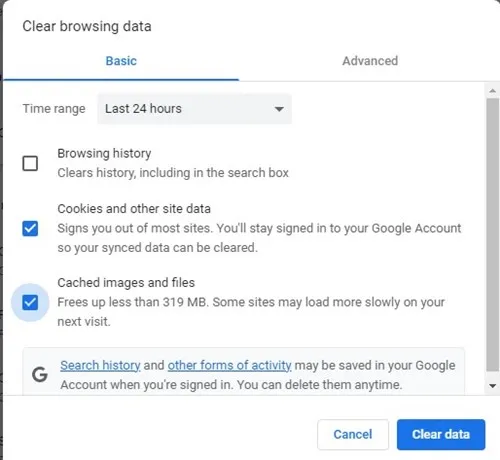This screenshot has width=500, height=460.
Task: Click the Cookies and other site data label
Action: [x=134, y=209]
